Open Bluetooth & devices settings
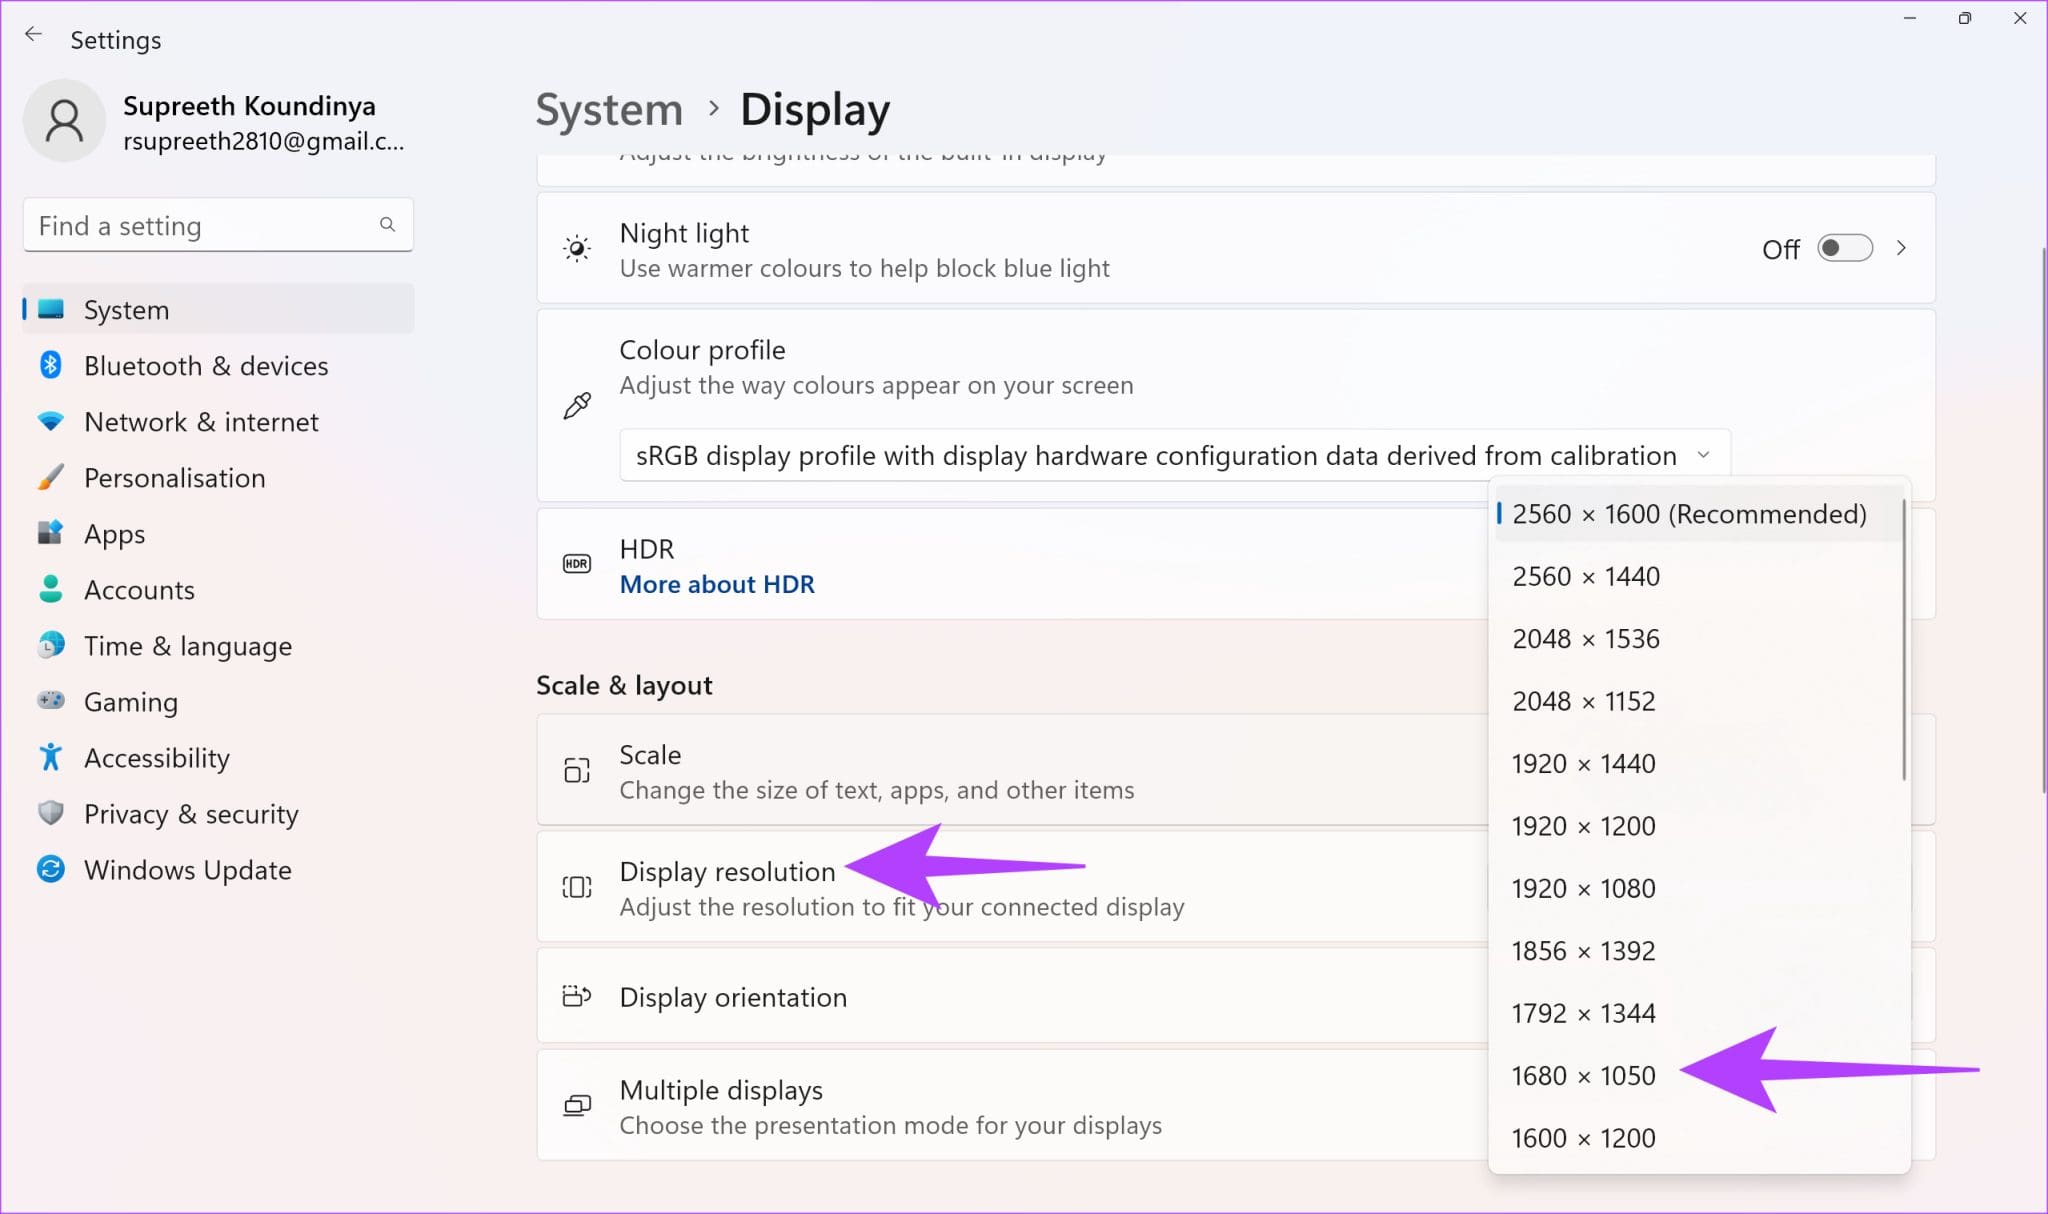Viewport: 2048px width, 1214px height. 205,365
